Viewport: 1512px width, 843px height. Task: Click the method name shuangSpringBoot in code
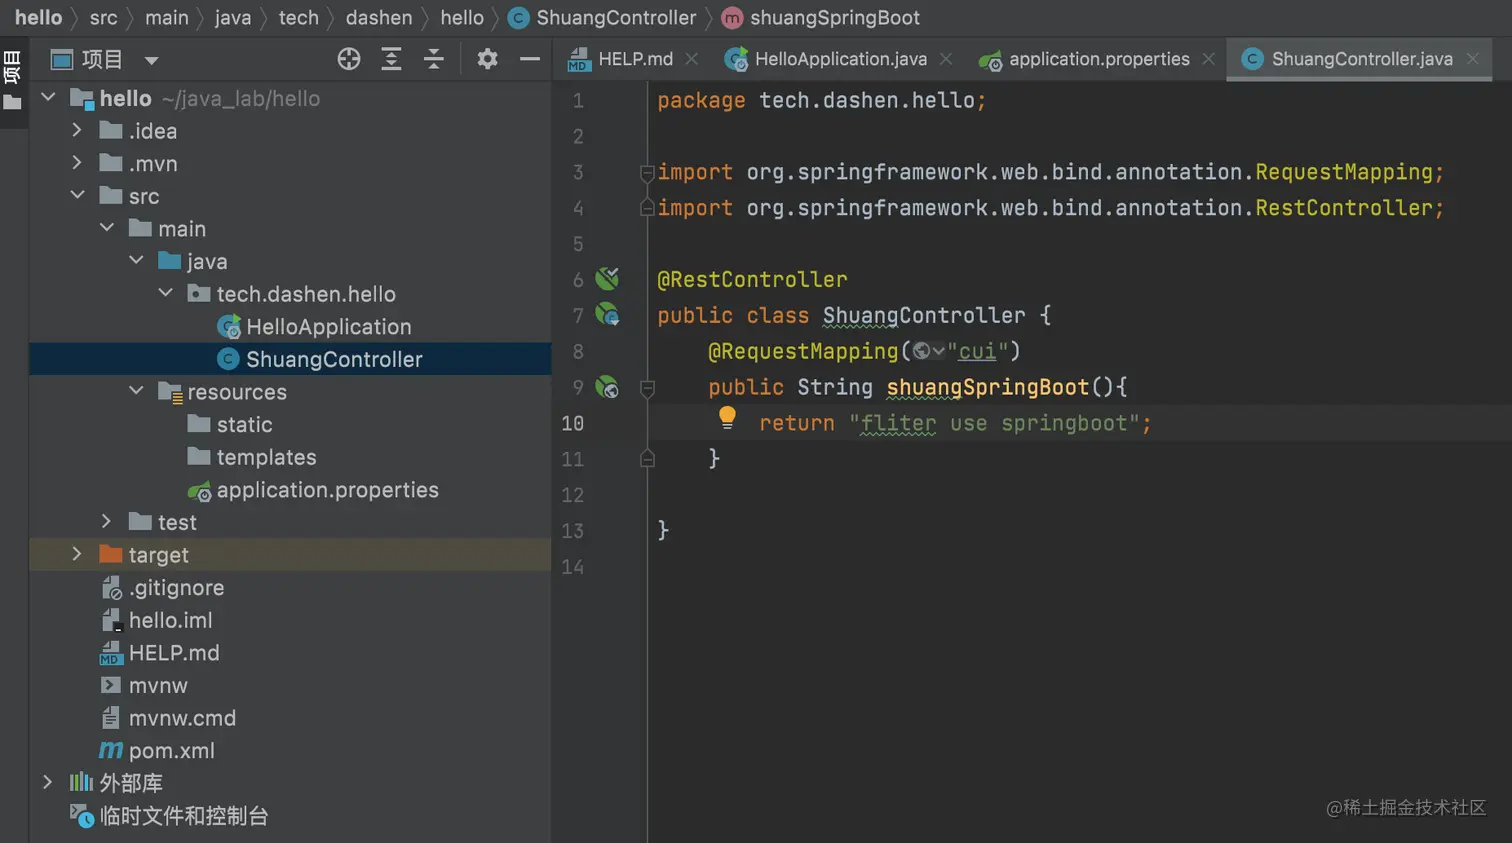coord(987,387)
